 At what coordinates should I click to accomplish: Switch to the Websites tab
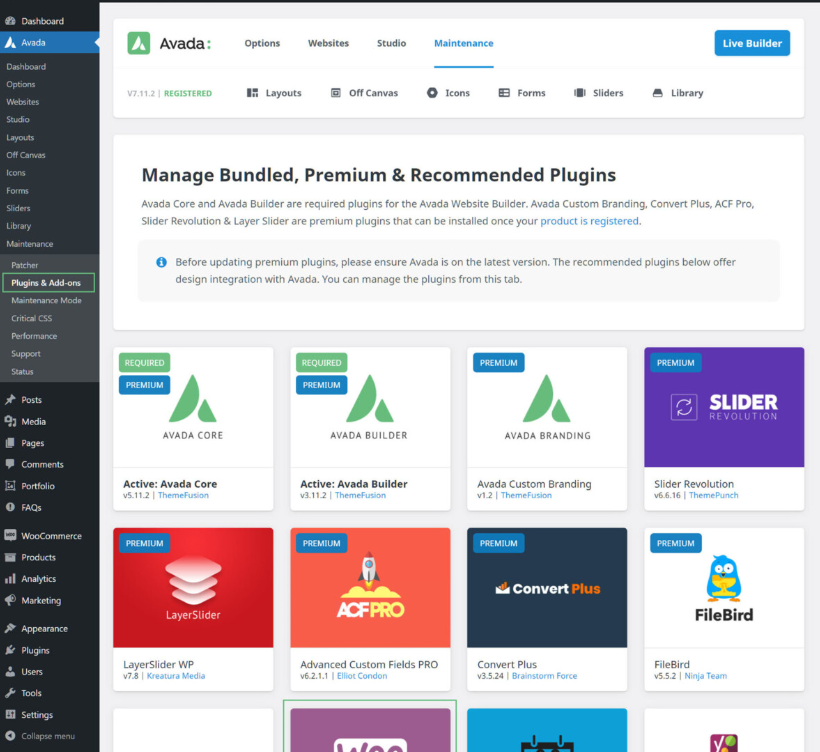tap(328, 43)
